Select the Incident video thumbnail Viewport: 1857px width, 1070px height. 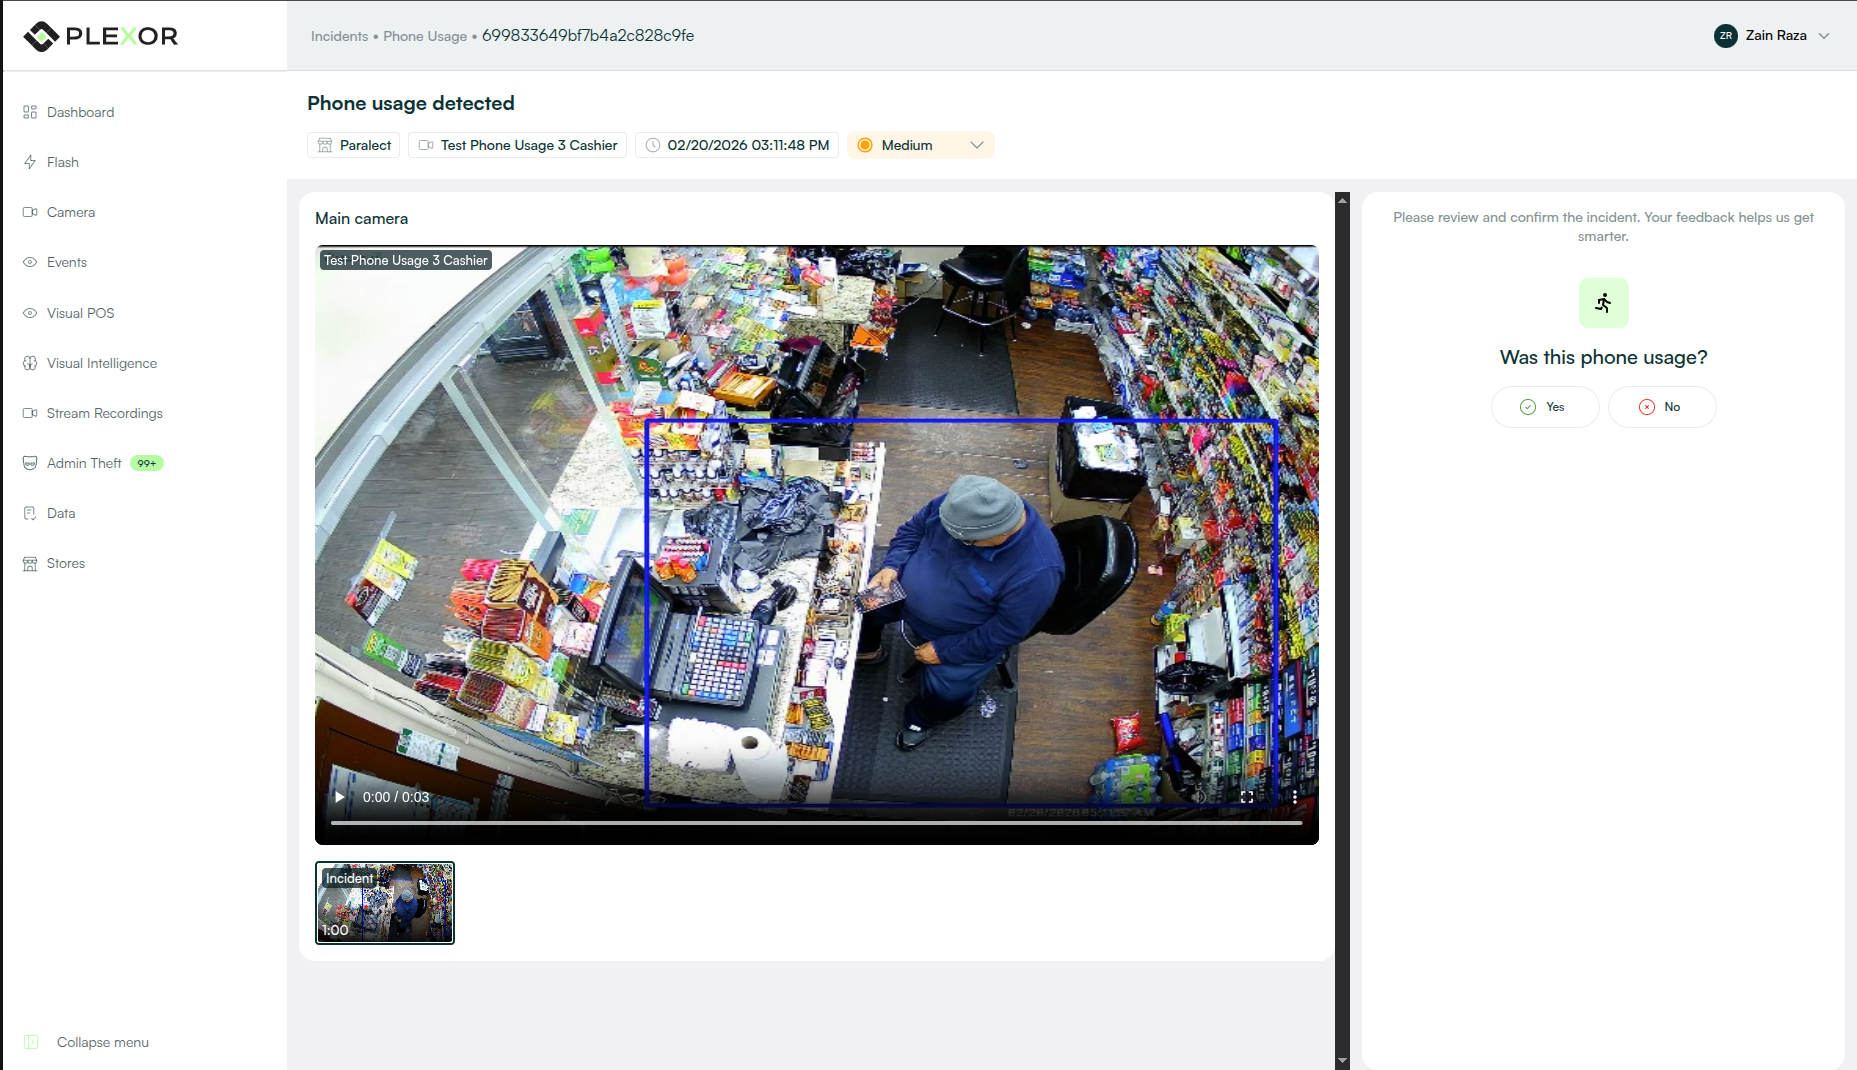385,903
